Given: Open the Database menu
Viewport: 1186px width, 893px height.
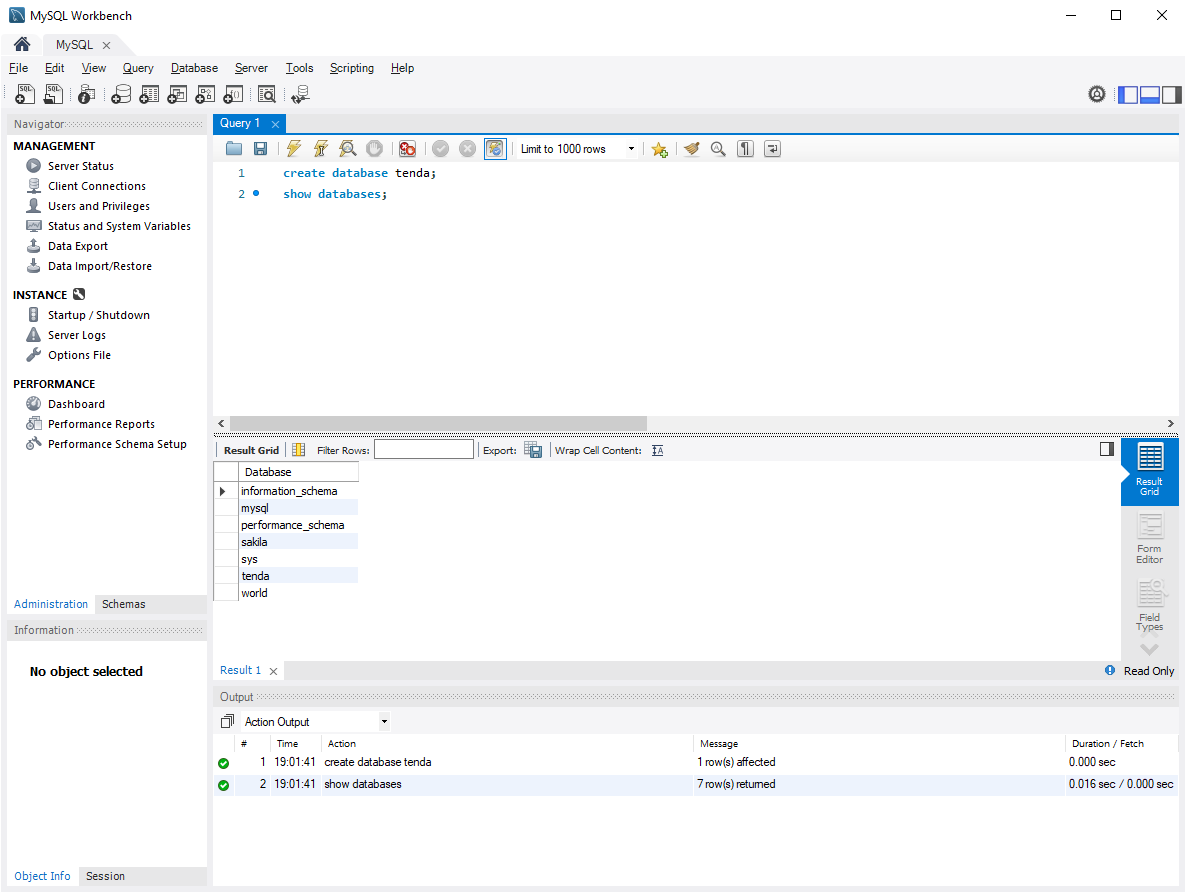Looking at the screenshot, I should 194,68.
